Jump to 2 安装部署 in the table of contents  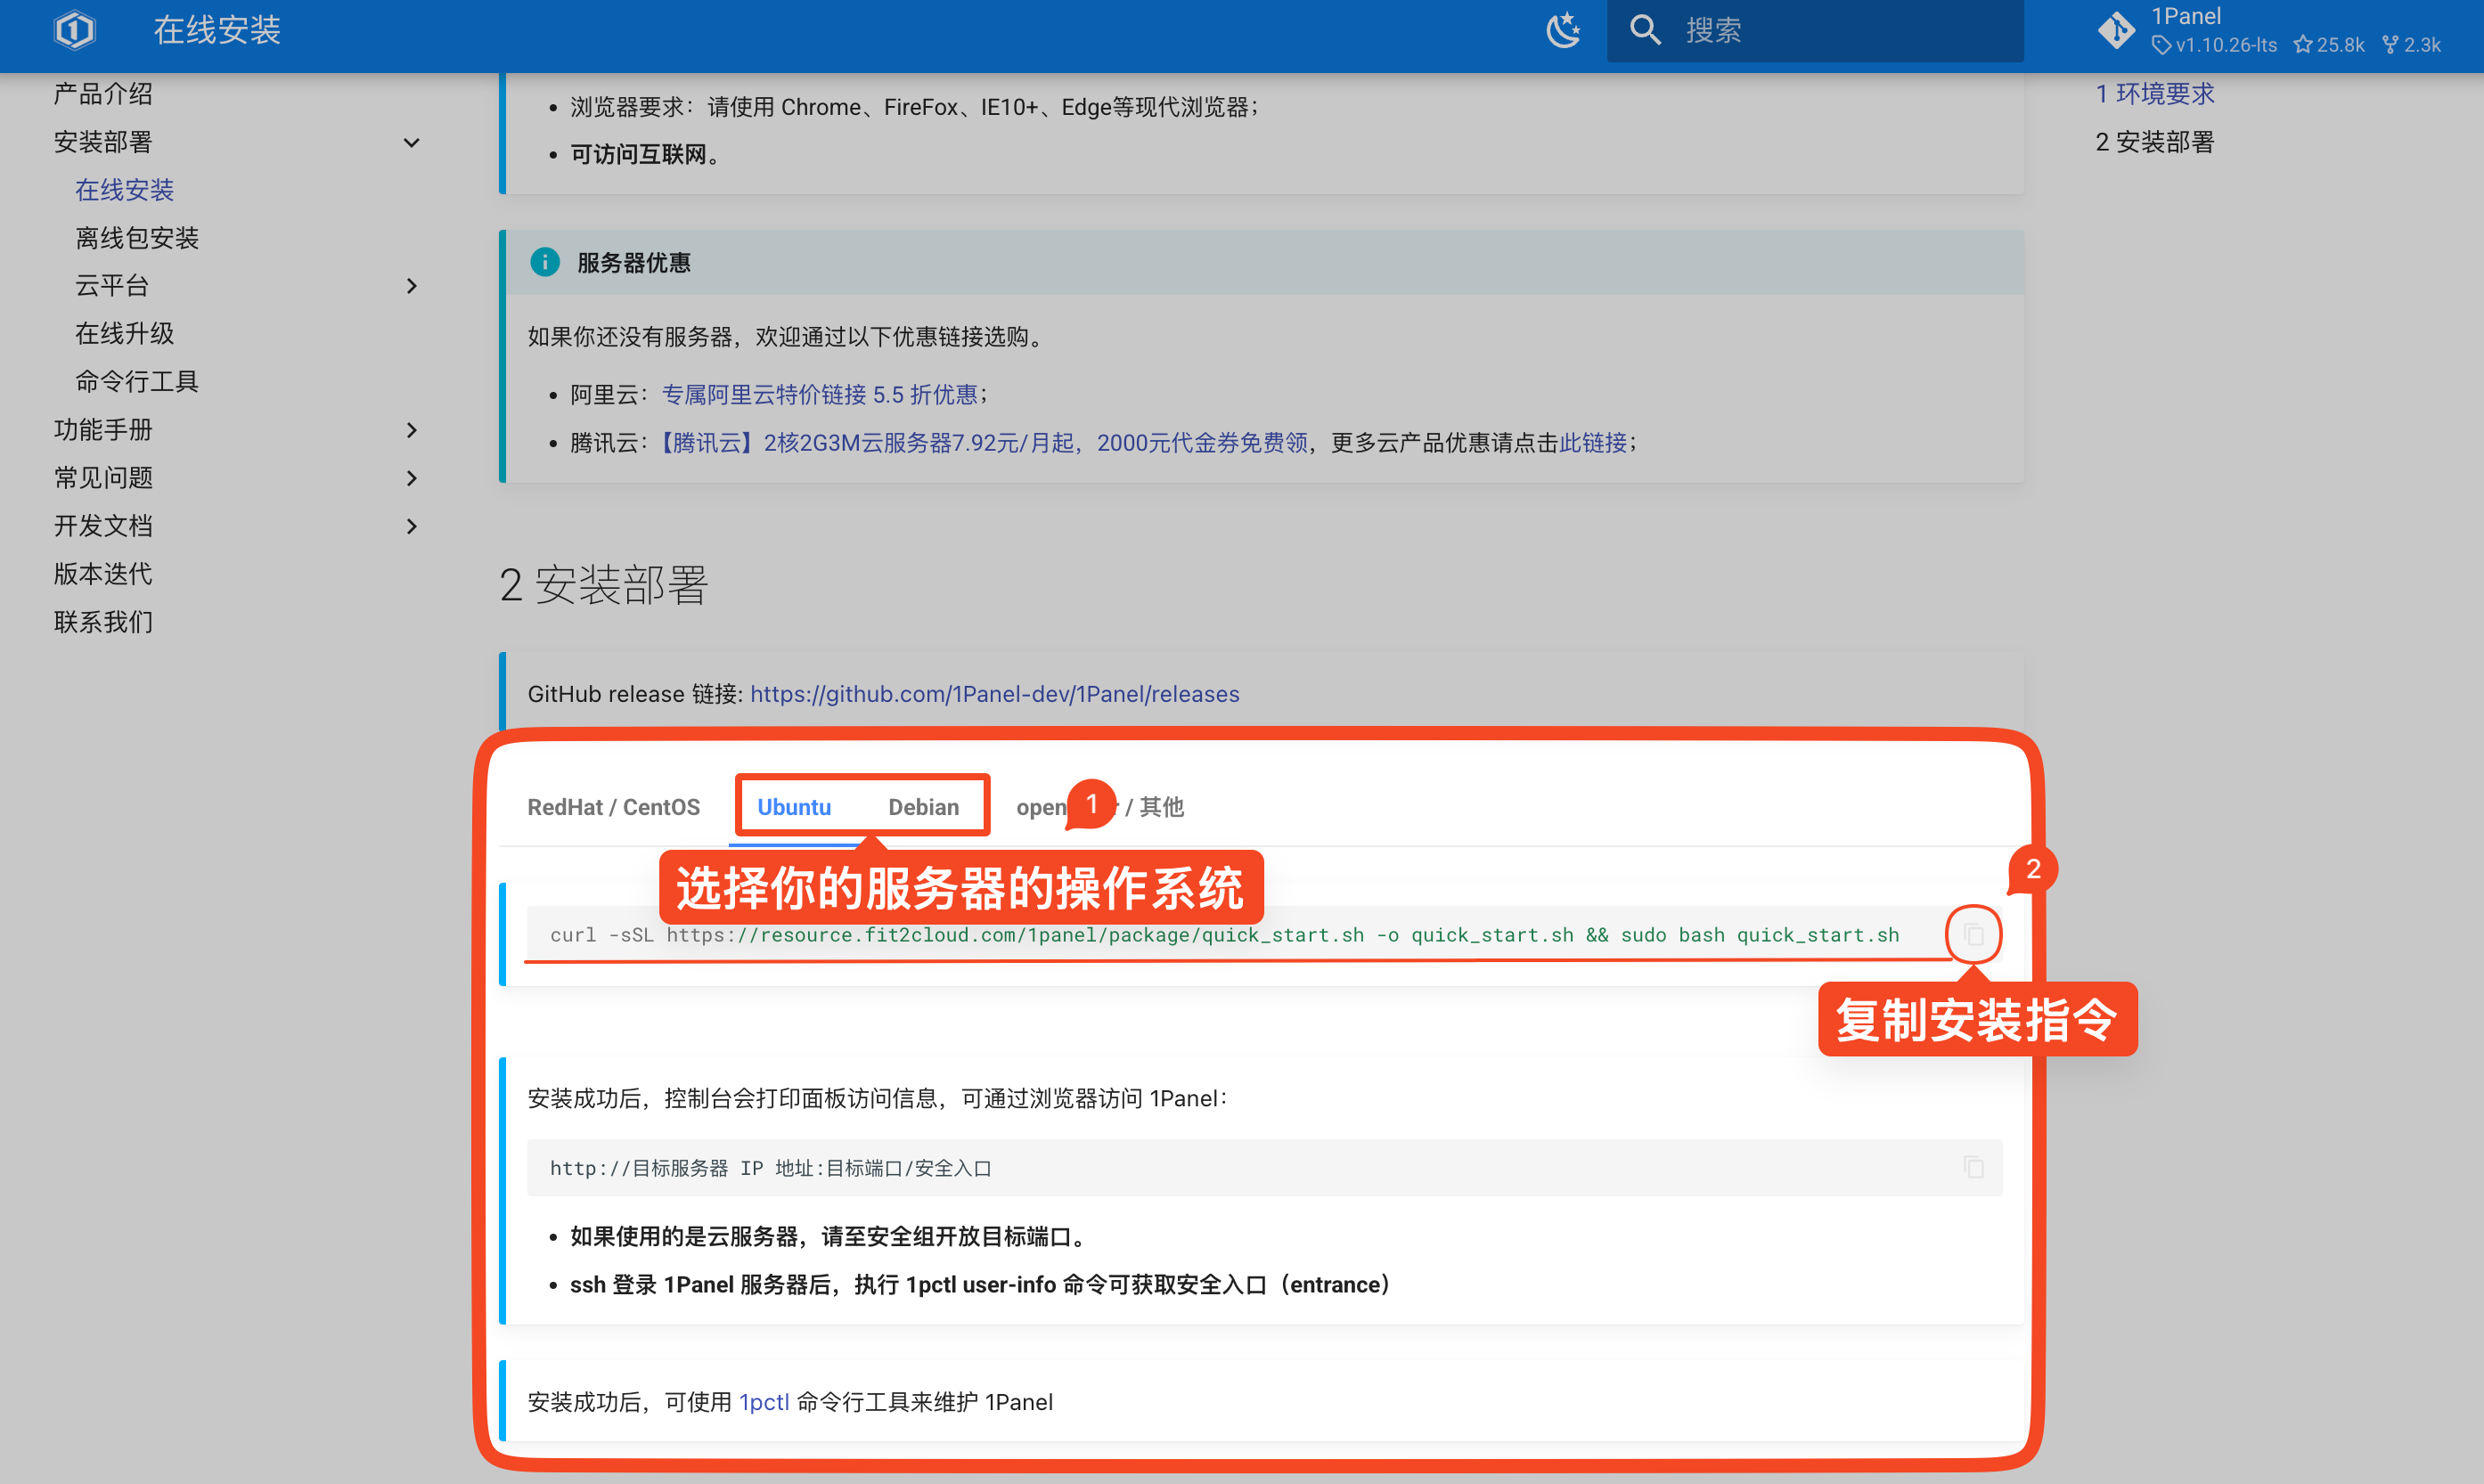[x=2154, y=142]
